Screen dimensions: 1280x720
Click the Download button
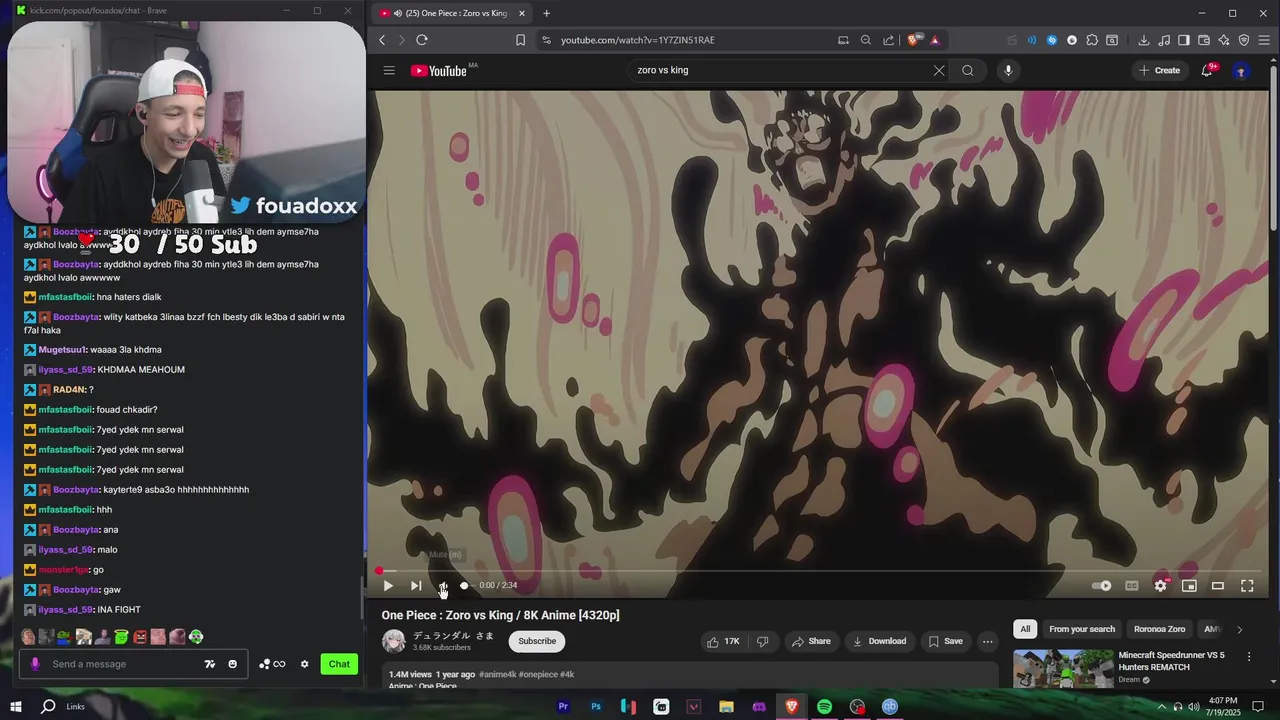879,641
